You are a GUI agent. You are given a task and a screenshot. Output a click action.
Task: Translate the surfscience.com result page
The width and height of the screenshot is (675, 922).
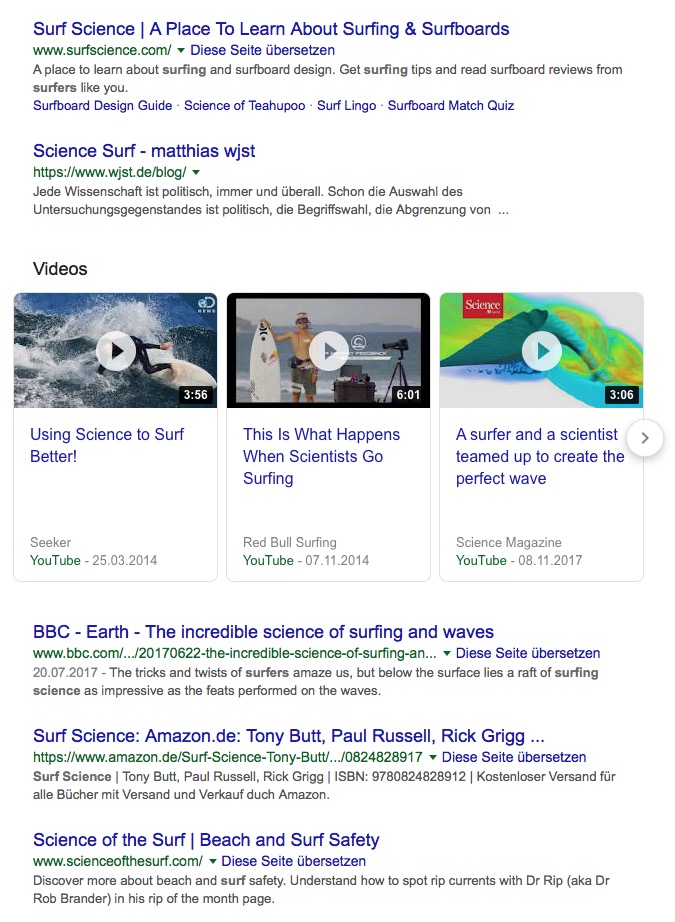(x=262, y=51)
